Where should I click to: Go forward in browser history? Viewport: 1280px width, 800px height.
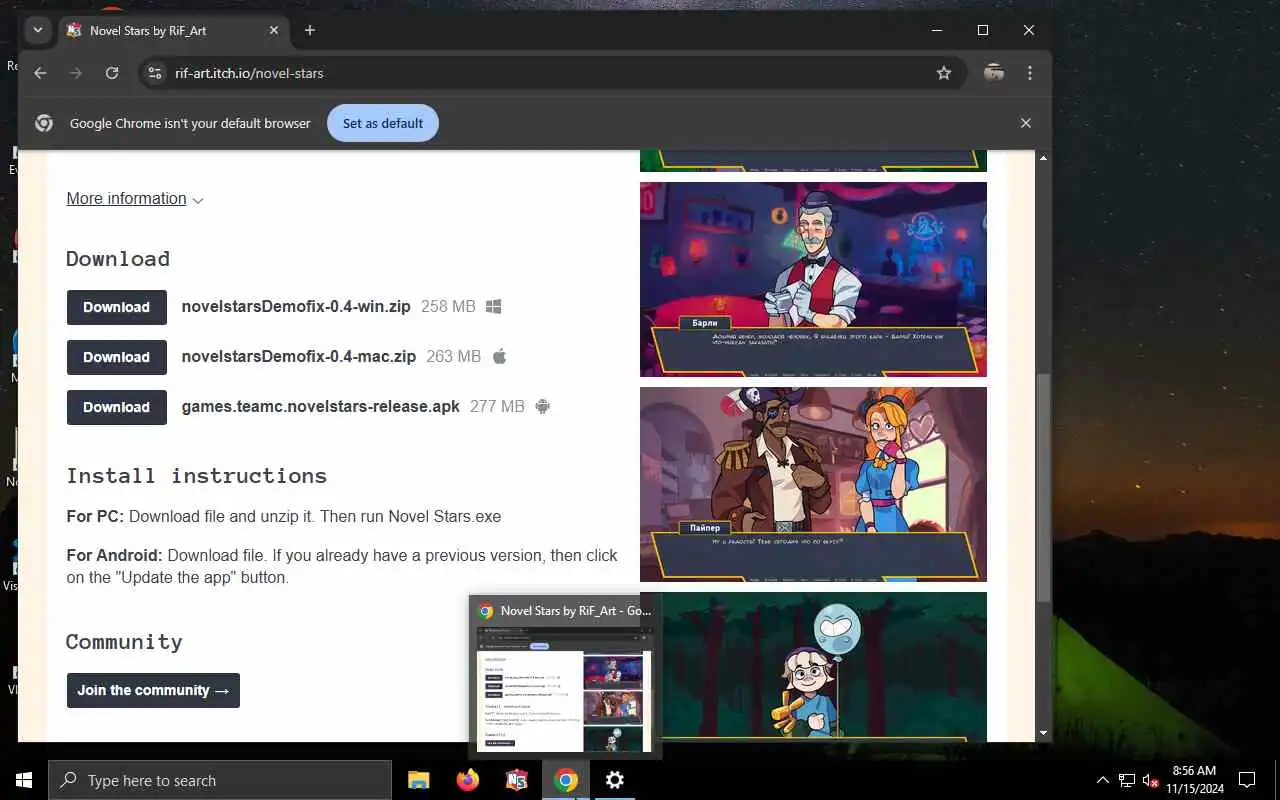(76, 73)
